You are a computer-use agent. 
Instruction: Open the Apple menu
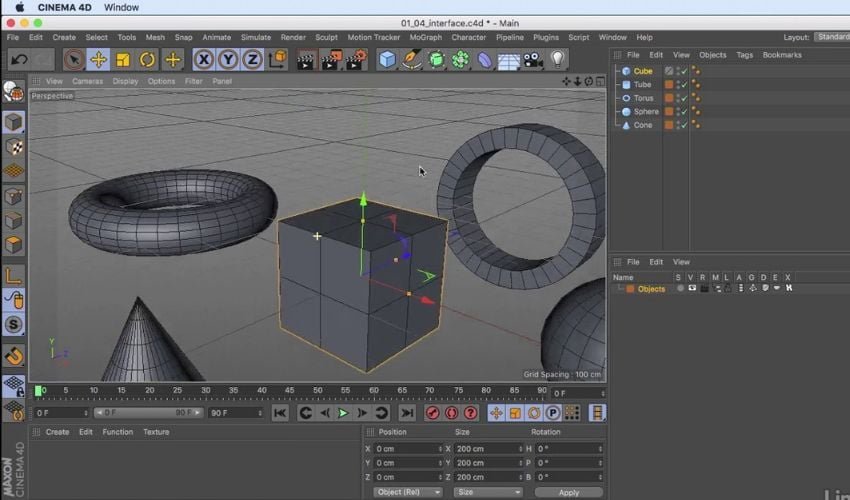[20, 7]
